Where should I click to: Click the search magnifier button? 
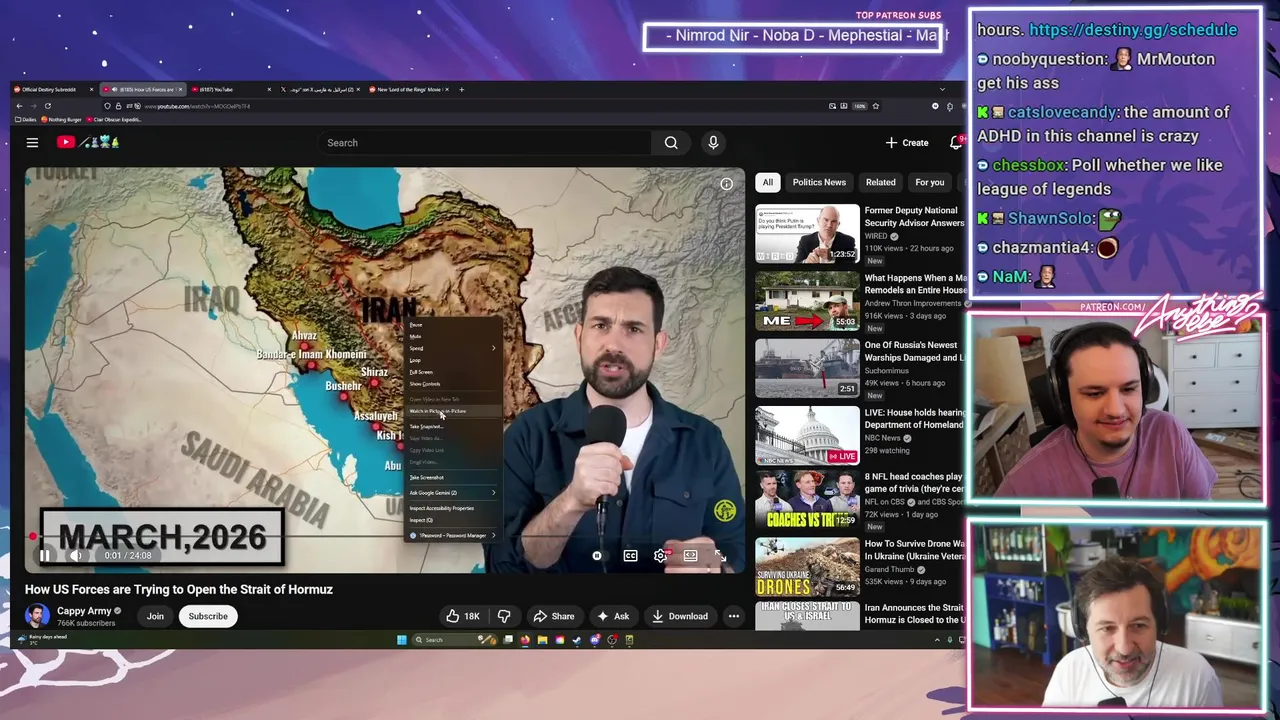(671, 143)
